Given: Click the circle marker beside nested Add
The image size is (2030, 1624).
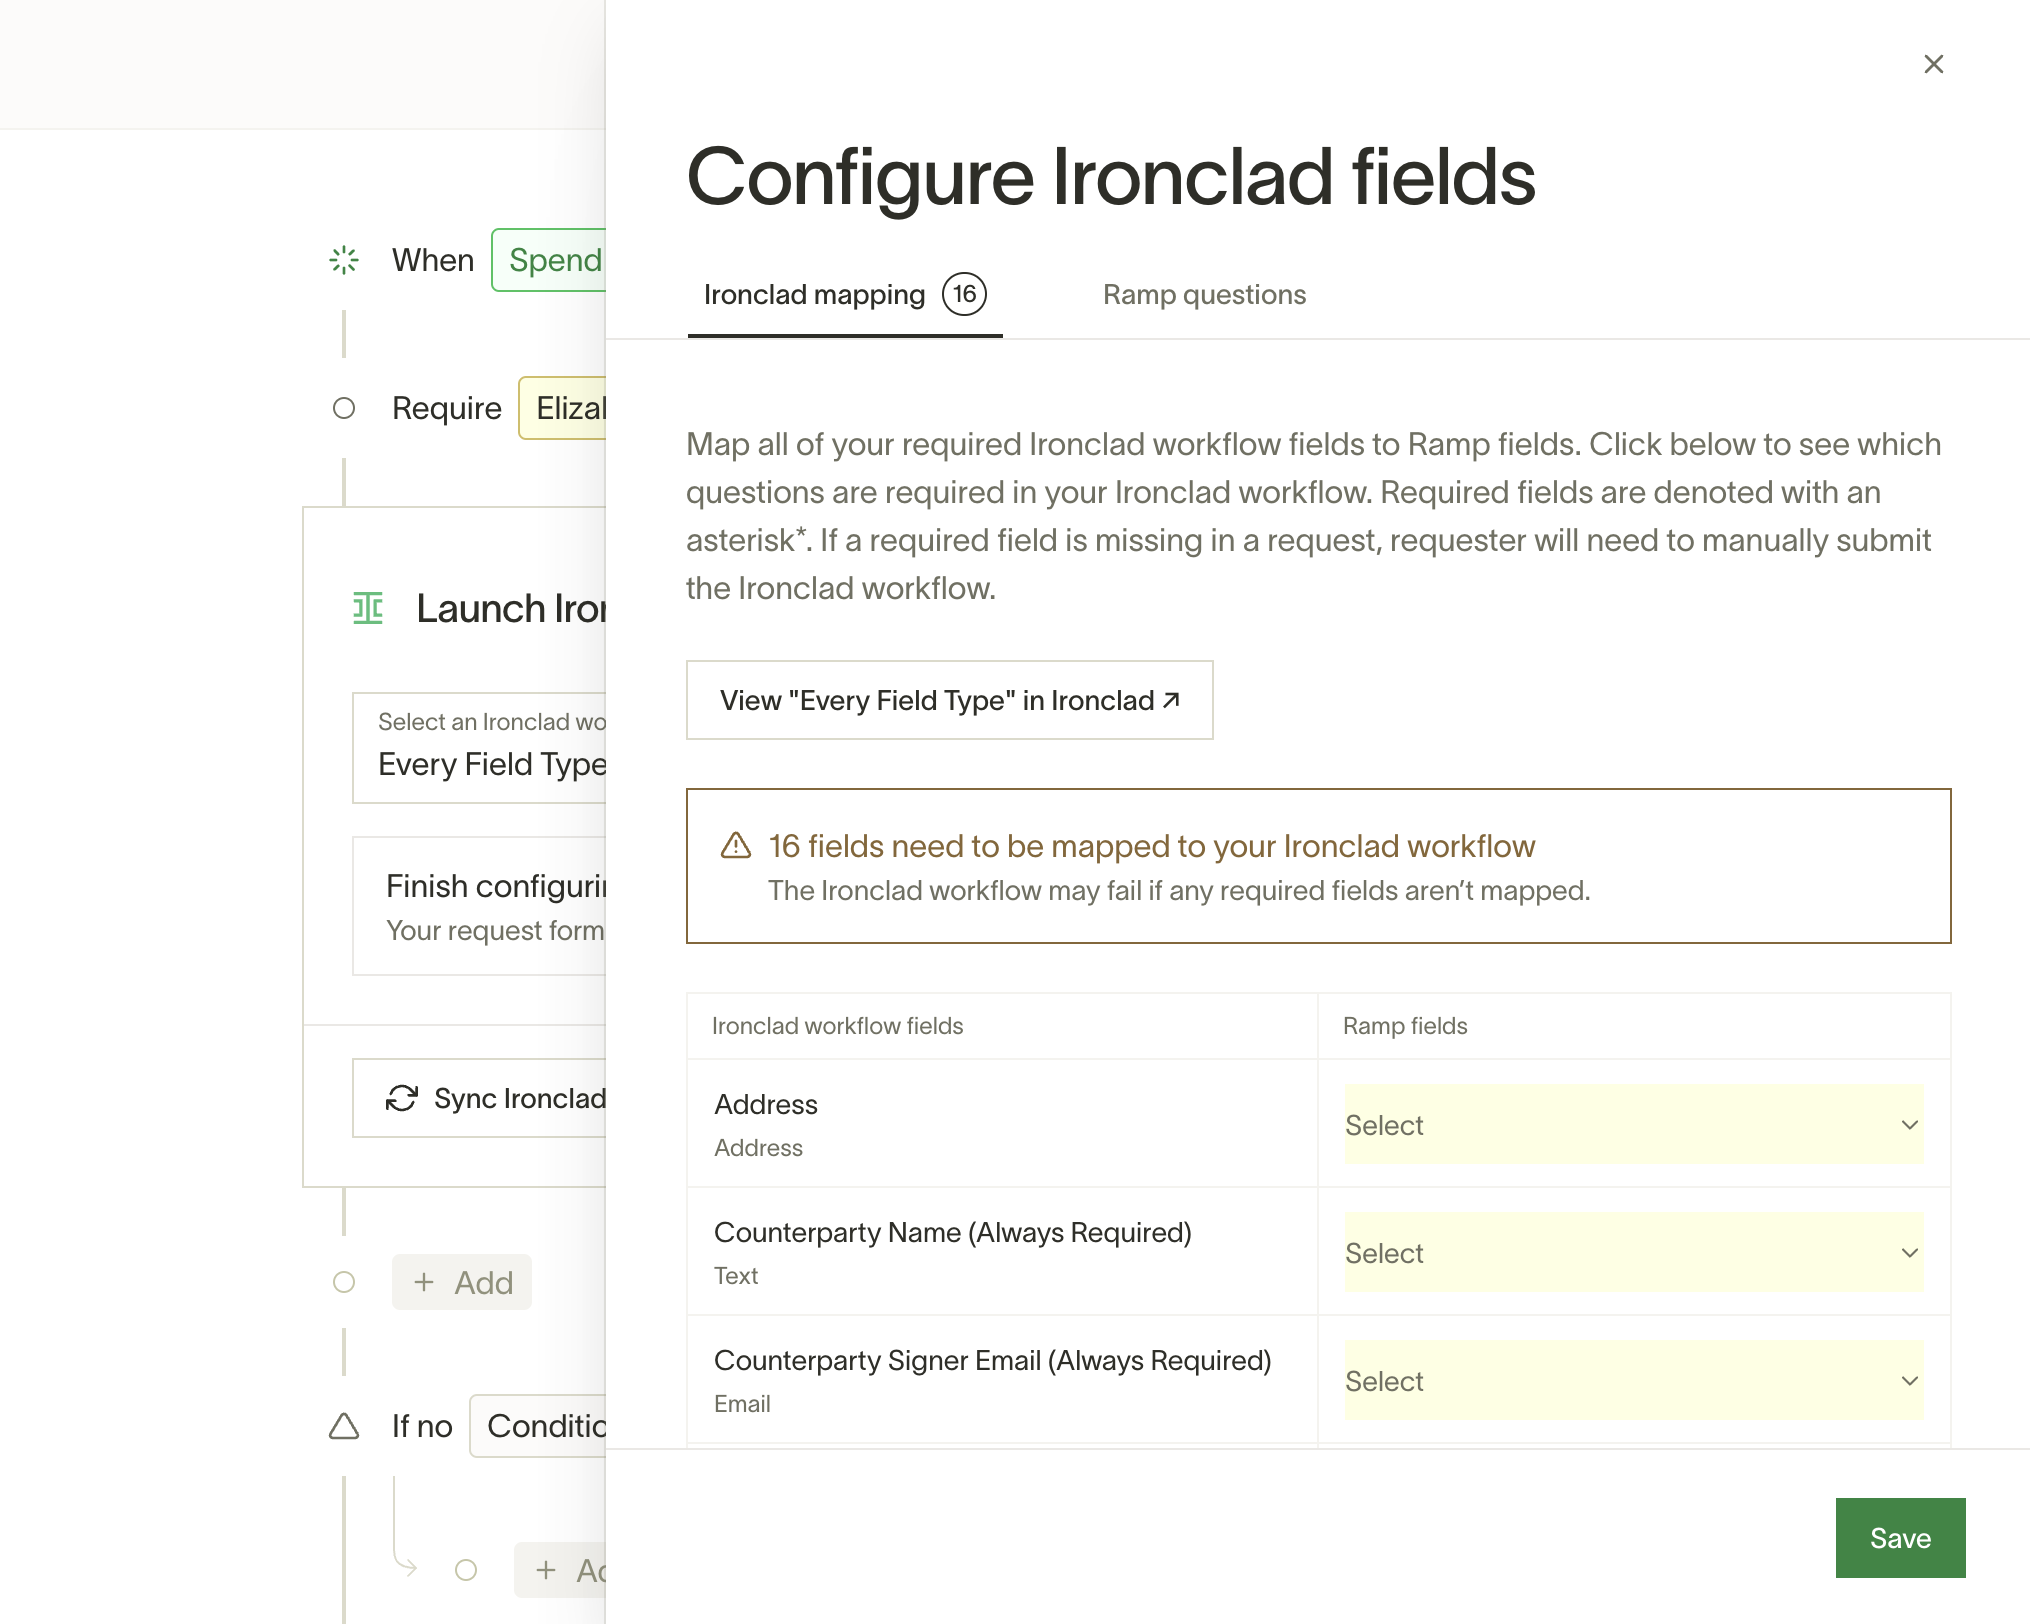Looking at the screenshot, I should tap(466, 1570).
